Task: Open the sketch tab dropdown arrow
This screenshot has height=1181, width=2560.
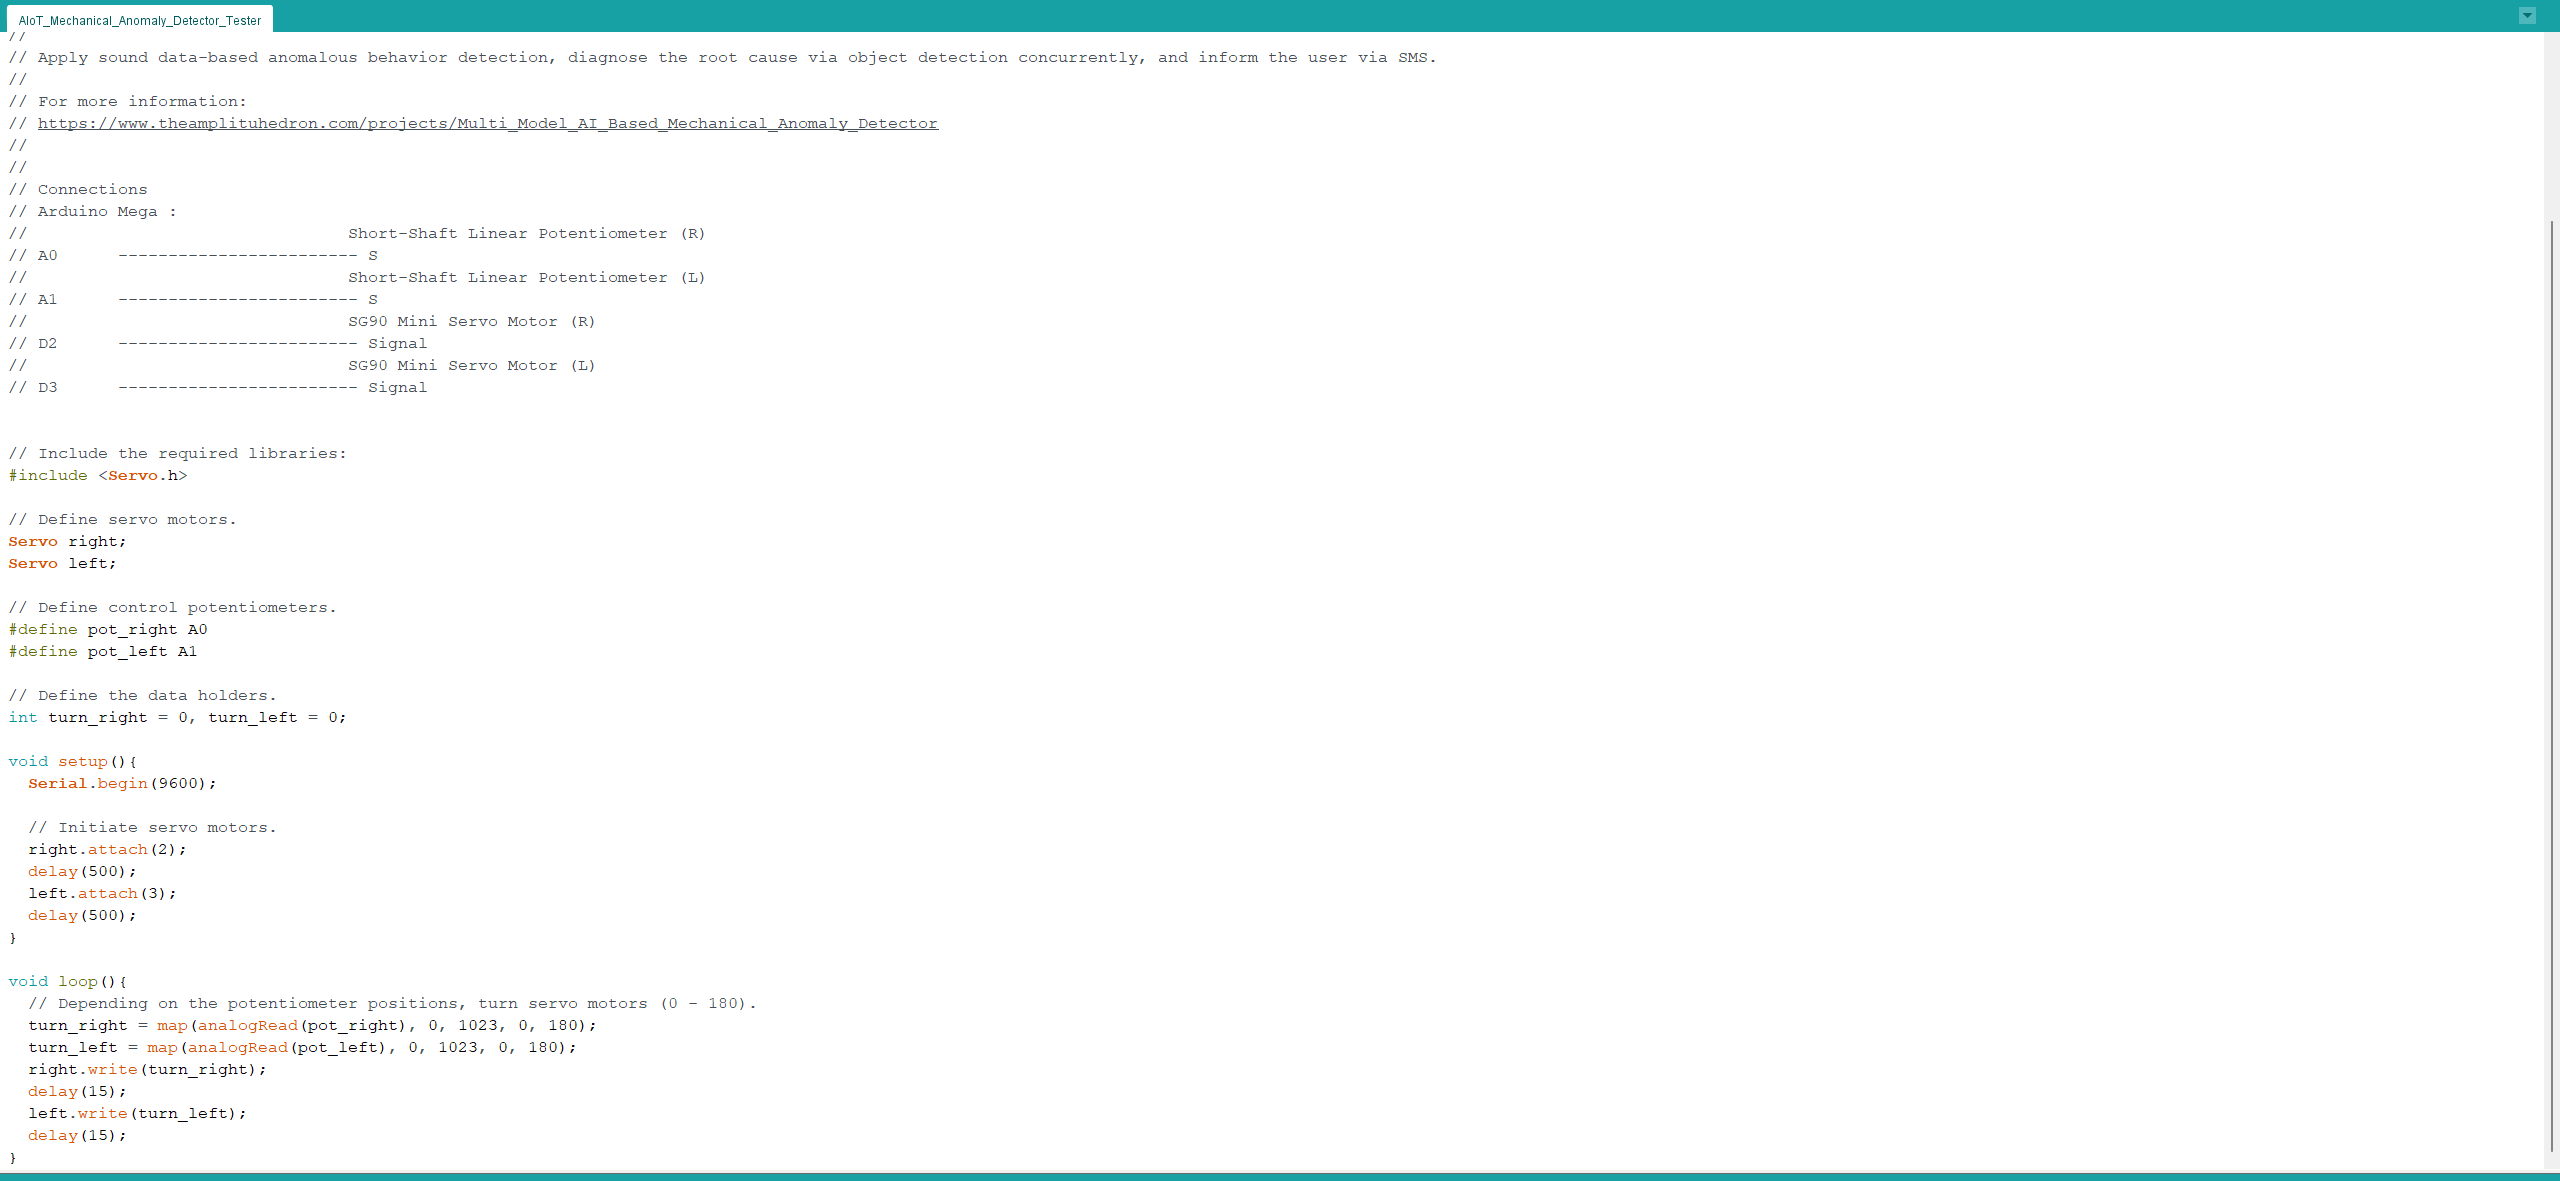Action: [2527, 15]
